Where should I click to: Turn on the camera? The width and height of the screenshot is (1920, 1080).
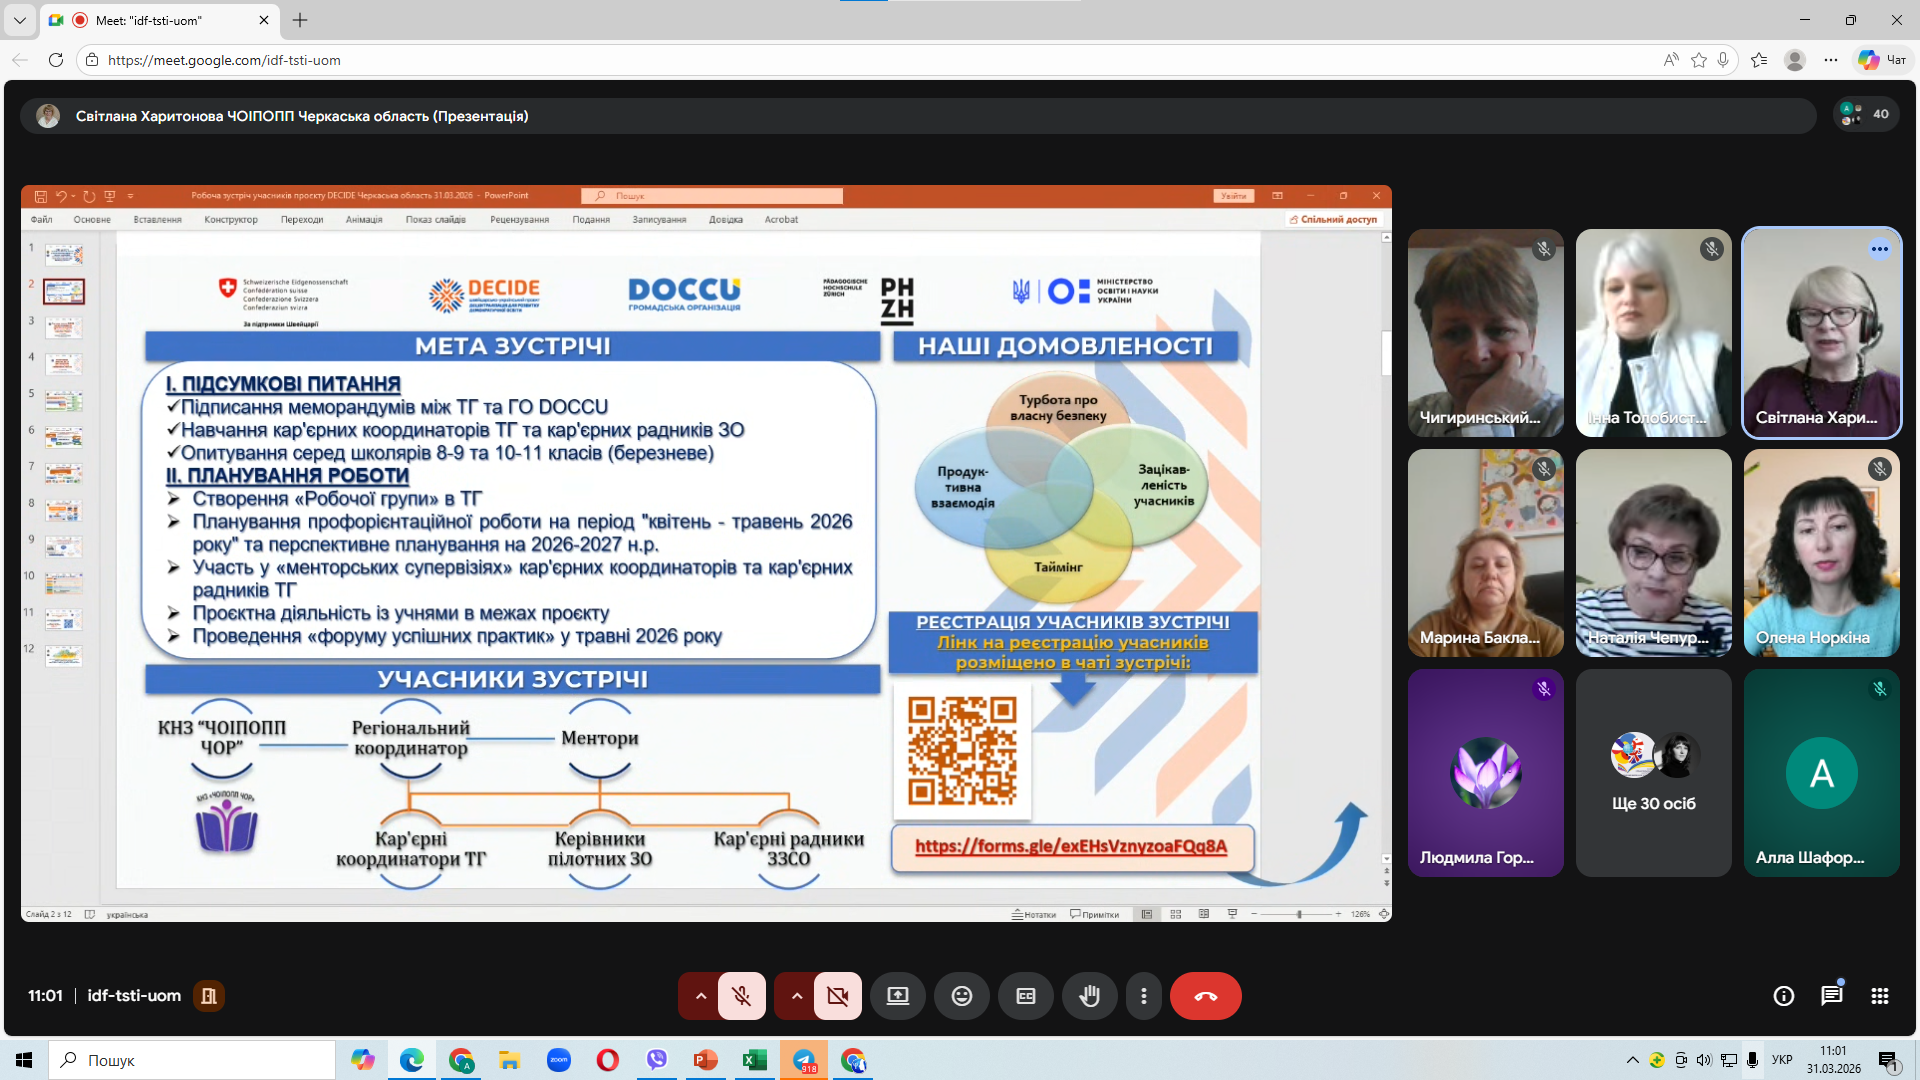(x=837, y=996)
